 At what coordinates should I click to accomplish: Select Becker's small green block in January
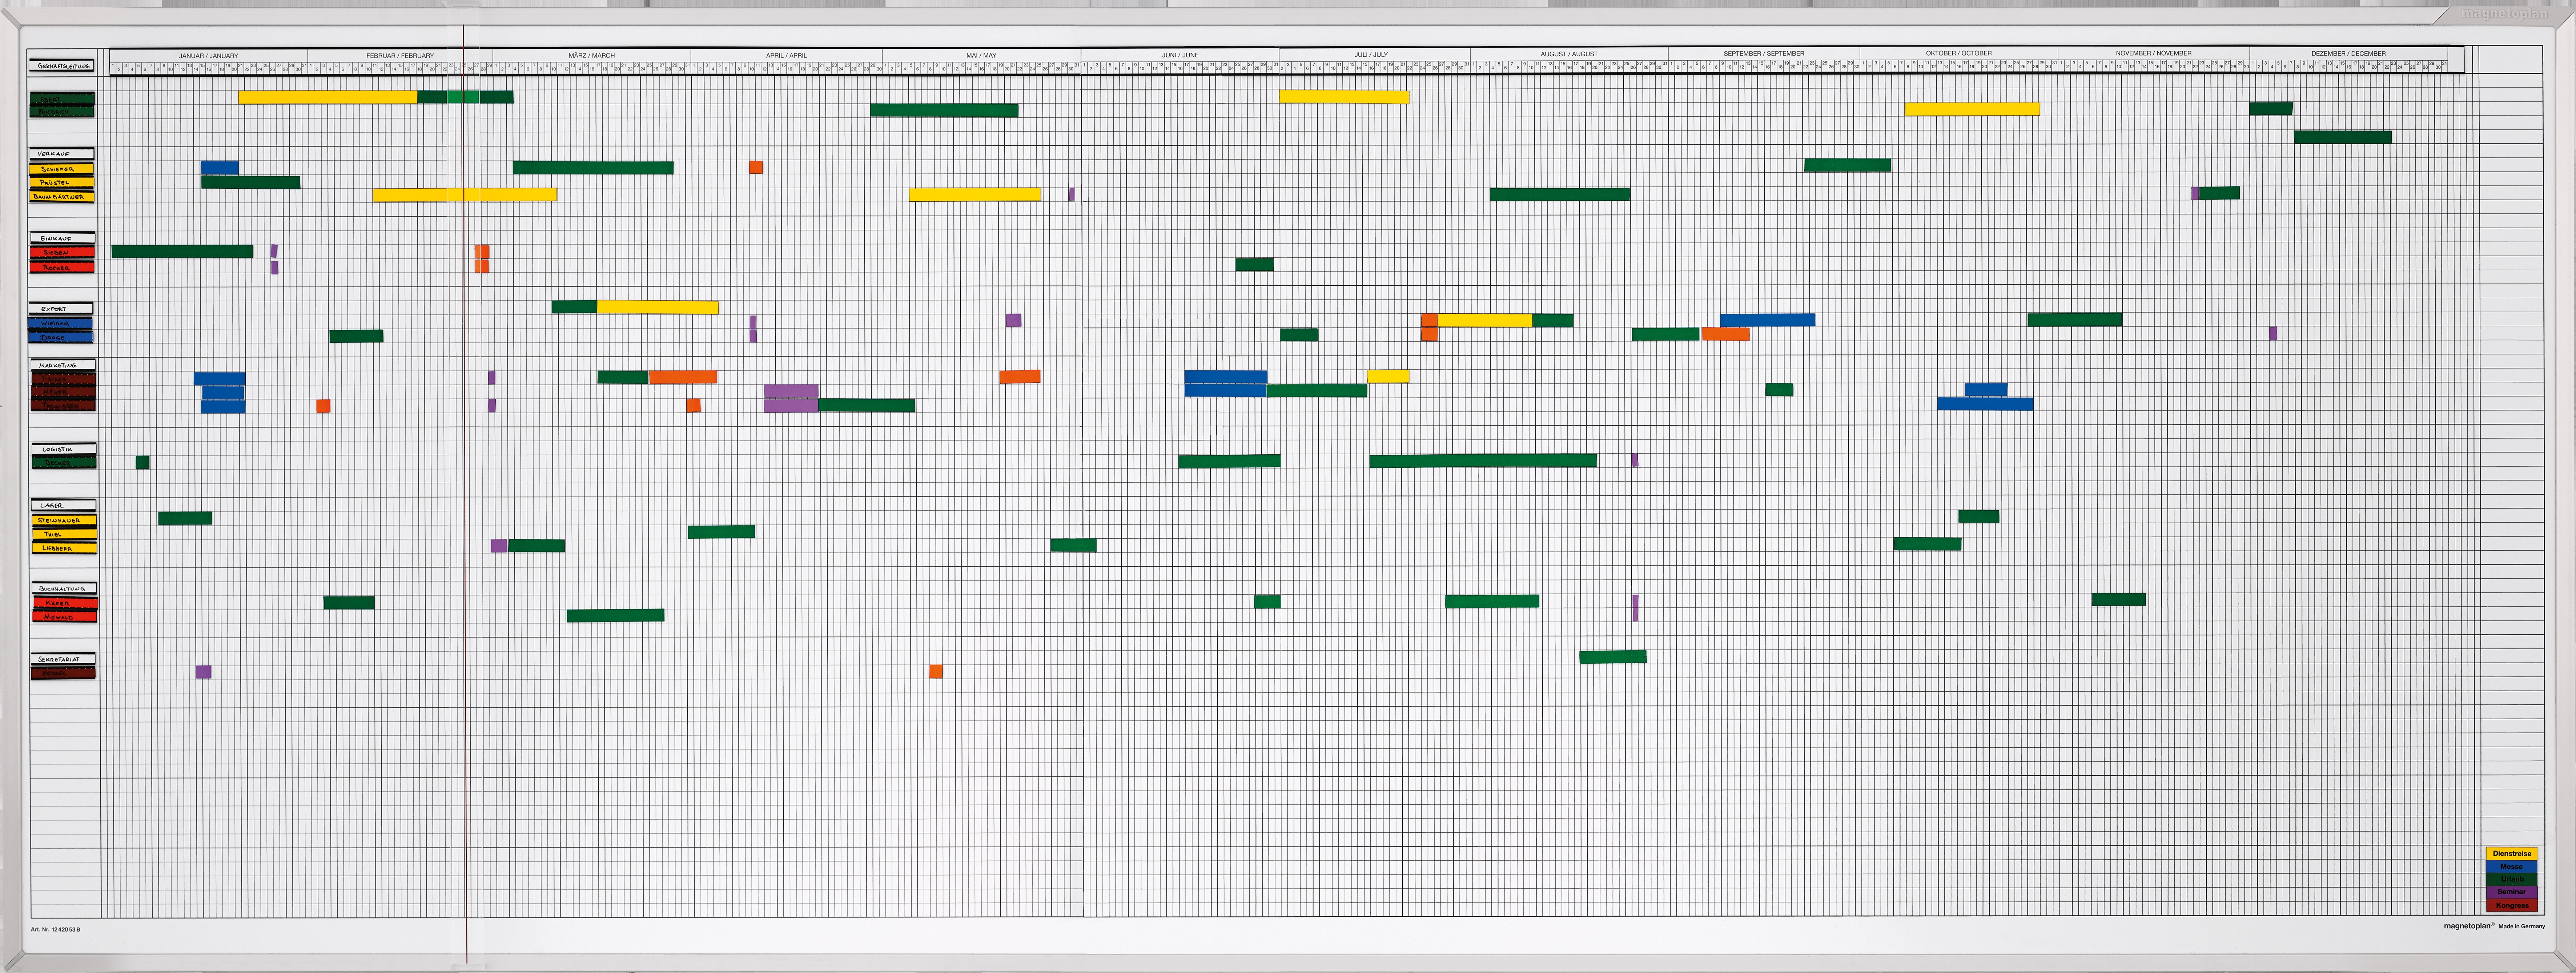(x=142, y=462)
